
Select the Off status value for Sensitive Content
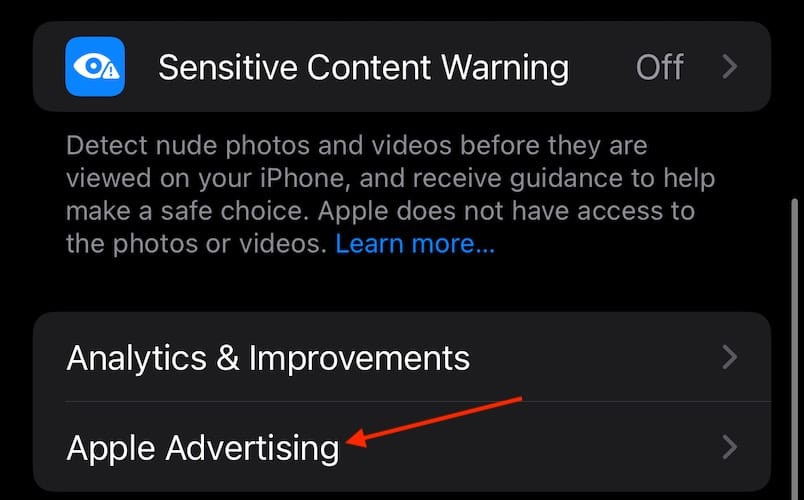pos(659,67)
